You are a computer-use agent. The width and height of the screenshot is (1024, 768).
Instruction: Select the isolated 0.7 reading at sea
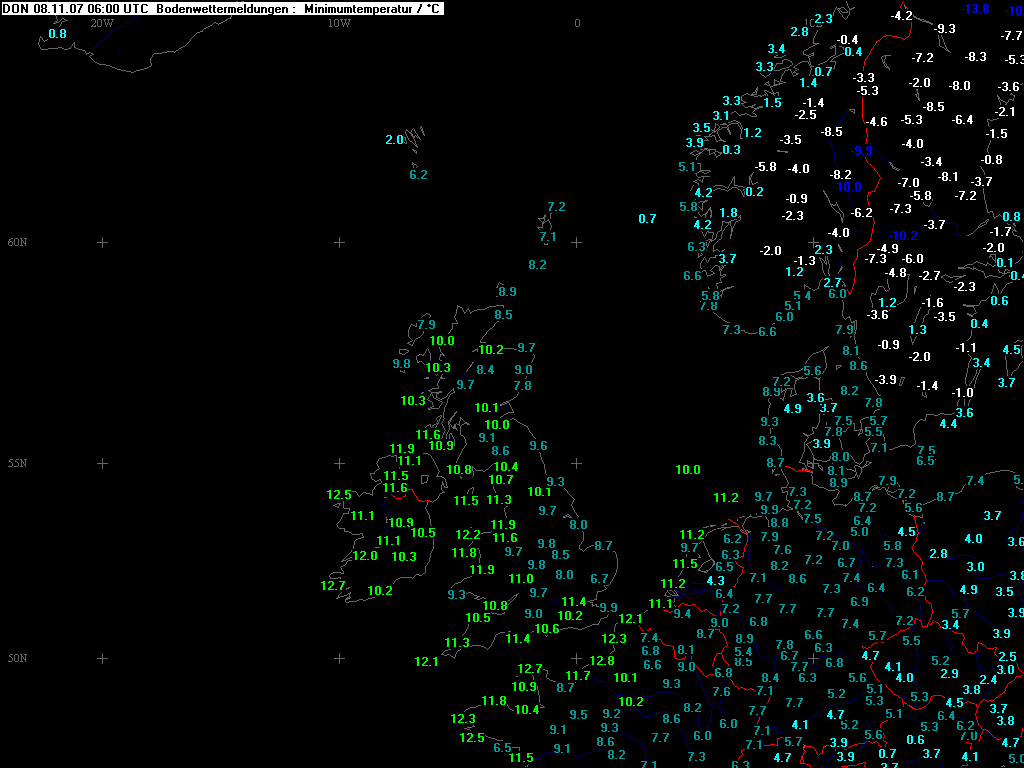(647, 219)
